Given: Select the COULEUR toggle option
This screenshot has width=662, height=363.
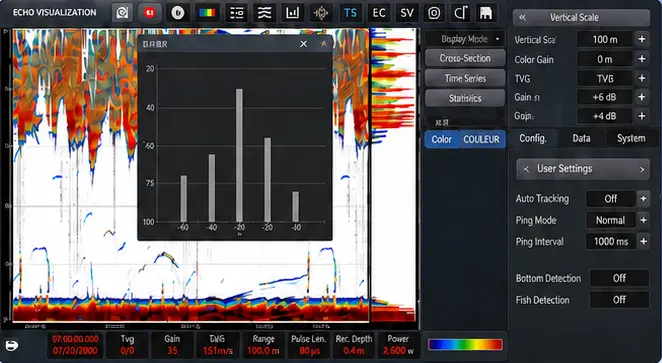Looking at the screenshot, I should [482, 139].
